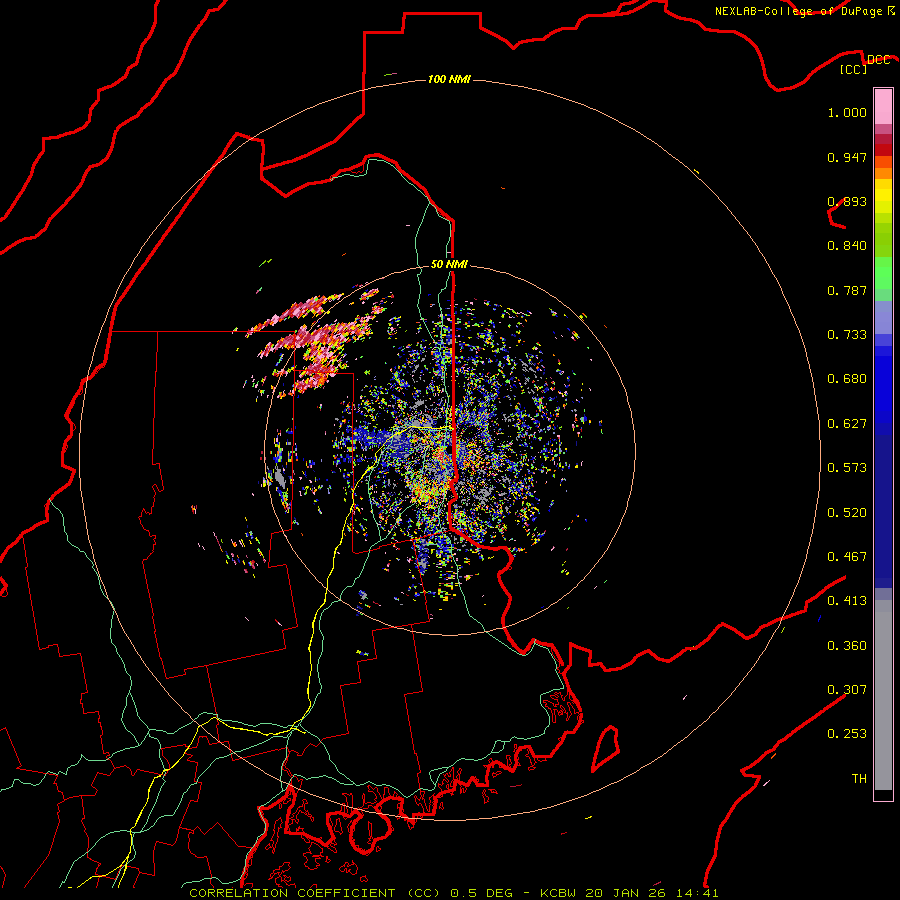Click the 0.893 legend value
This screenshot has height=900, width=900.
[x=847, y=201]
